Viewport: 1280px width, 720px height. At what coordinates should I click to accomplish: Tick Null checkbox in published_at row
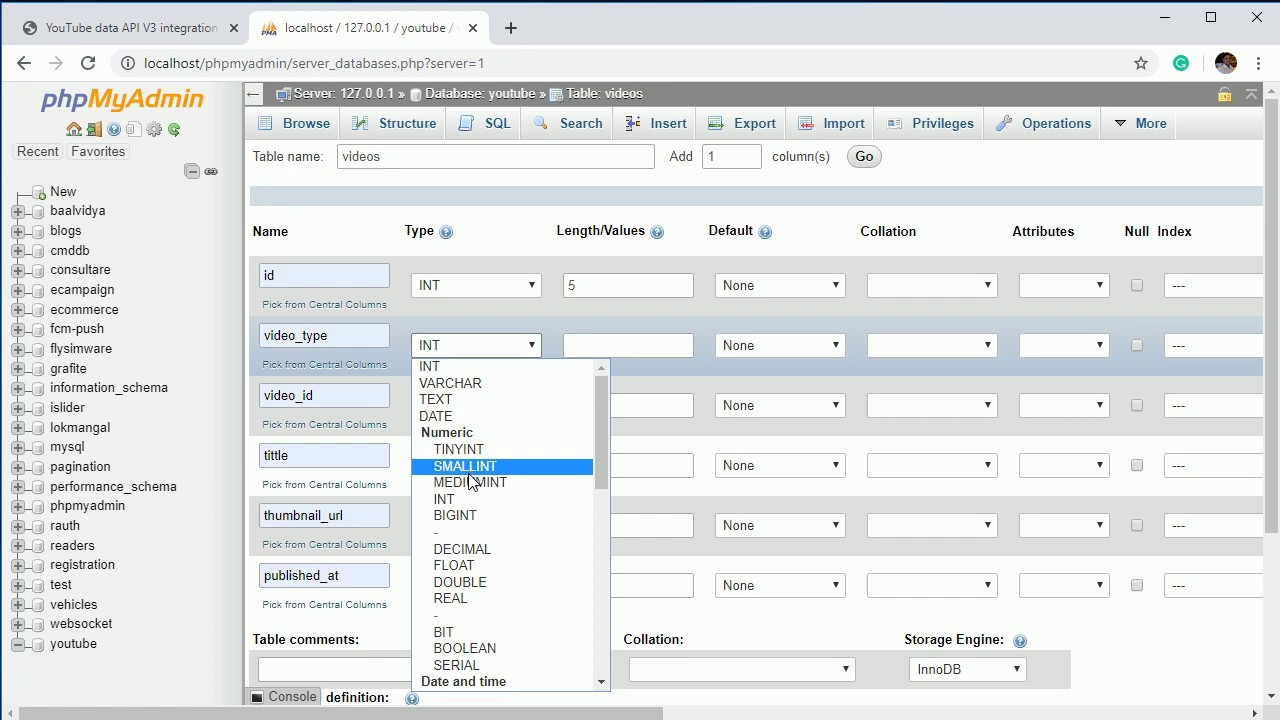(1136, 585)
